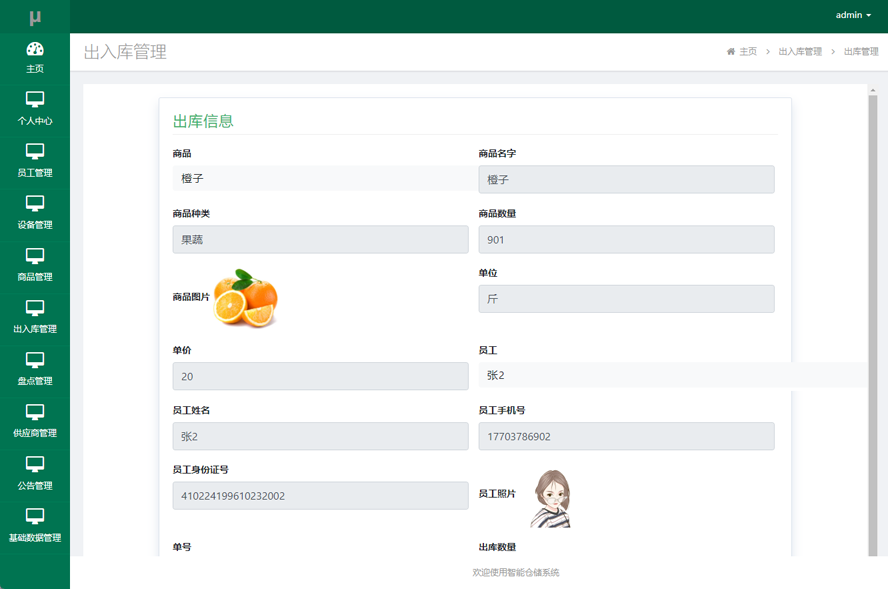Image resolution: width=888 pixels, height=589 pixels.
Task: Click the dashboard icon for 主页
Action: (x=35, y=49)
